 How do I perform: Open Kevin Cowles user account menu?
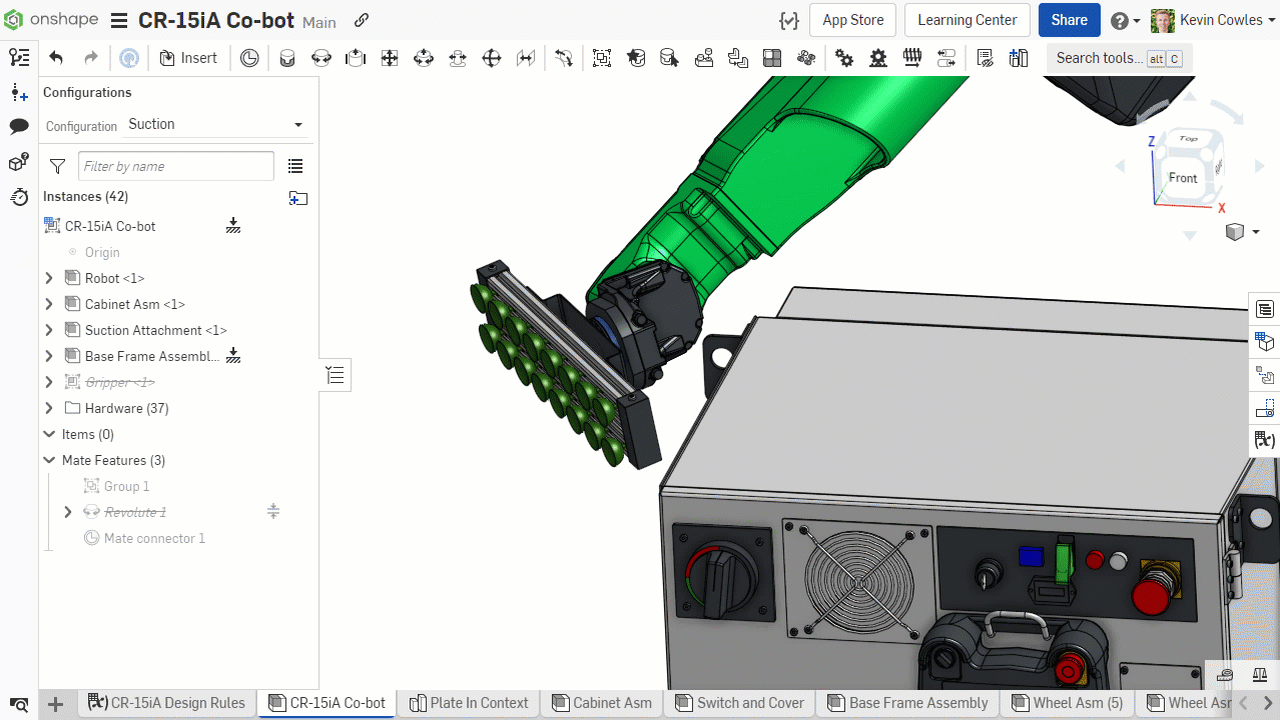(1215, 20)
